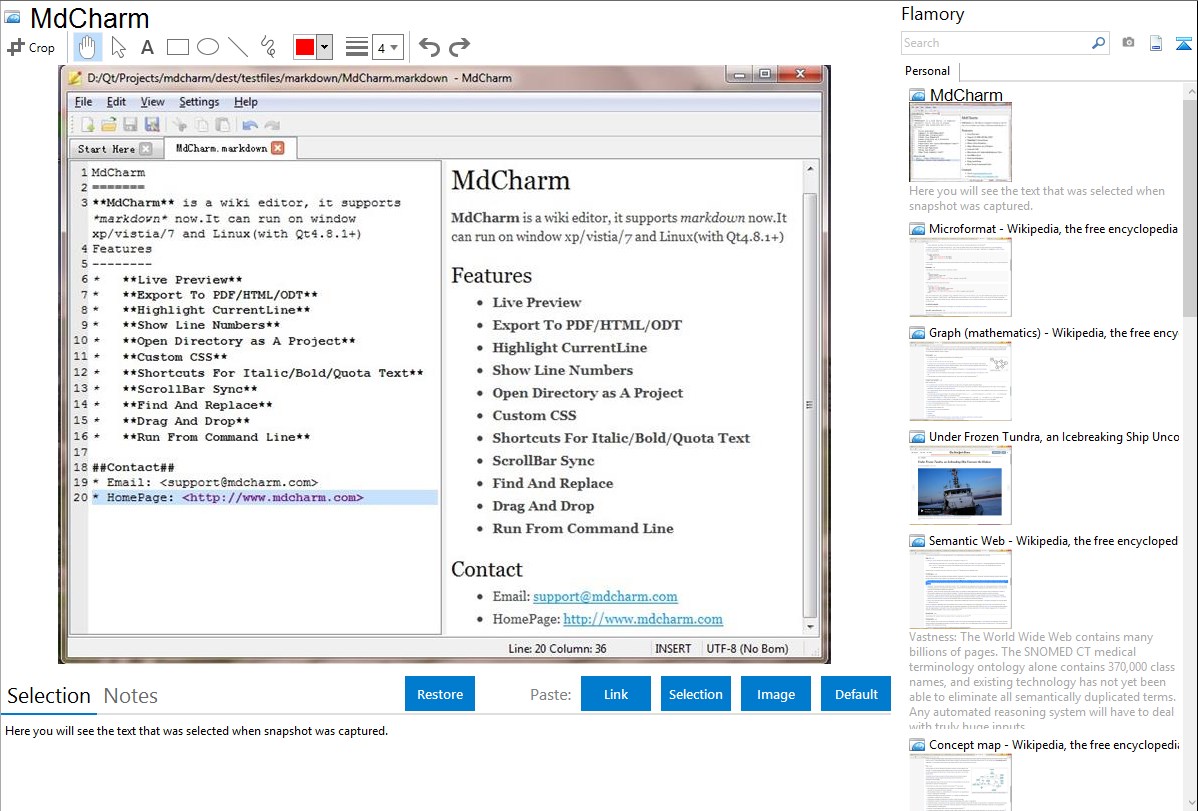Undo the last annotation

[x=429, y=47]
